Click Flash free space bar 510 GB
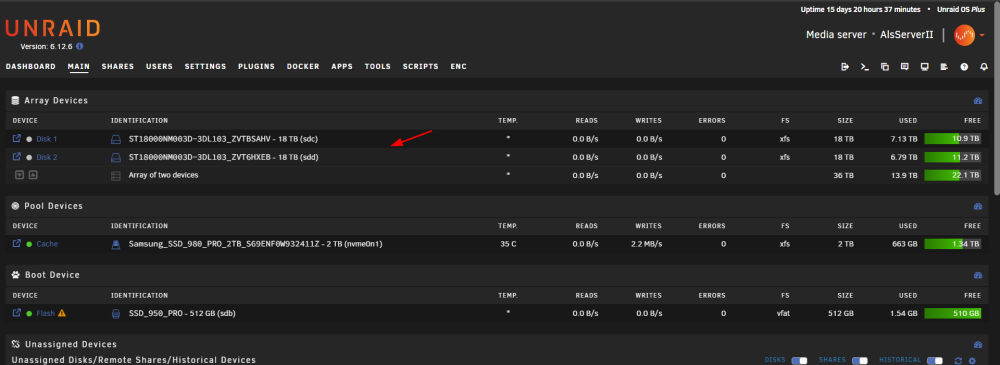This screenshot has width=1000, height=365. (x=953, y=313)
